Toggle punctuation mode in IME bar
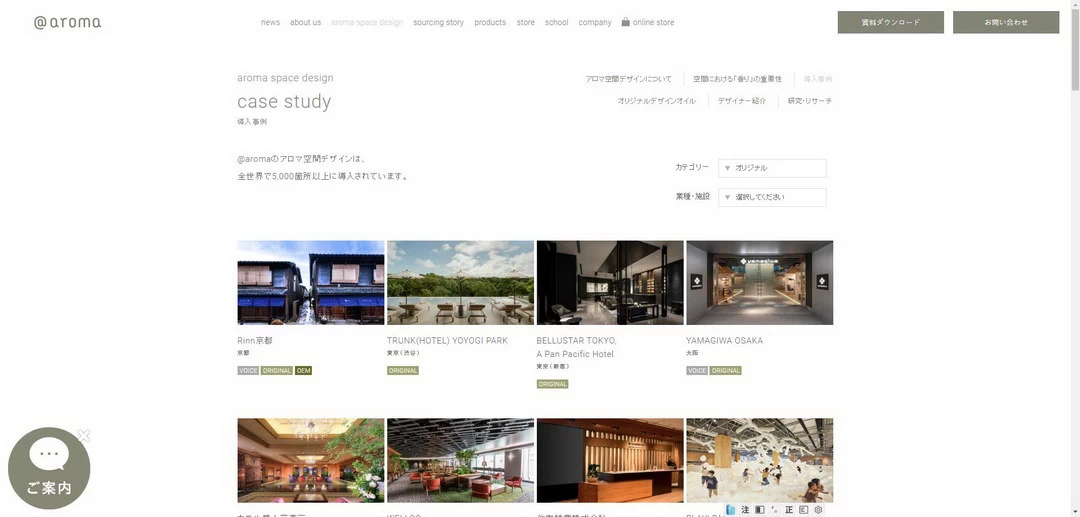The width and height of the screenshot is (1080, 517). [x=775, y=510]
